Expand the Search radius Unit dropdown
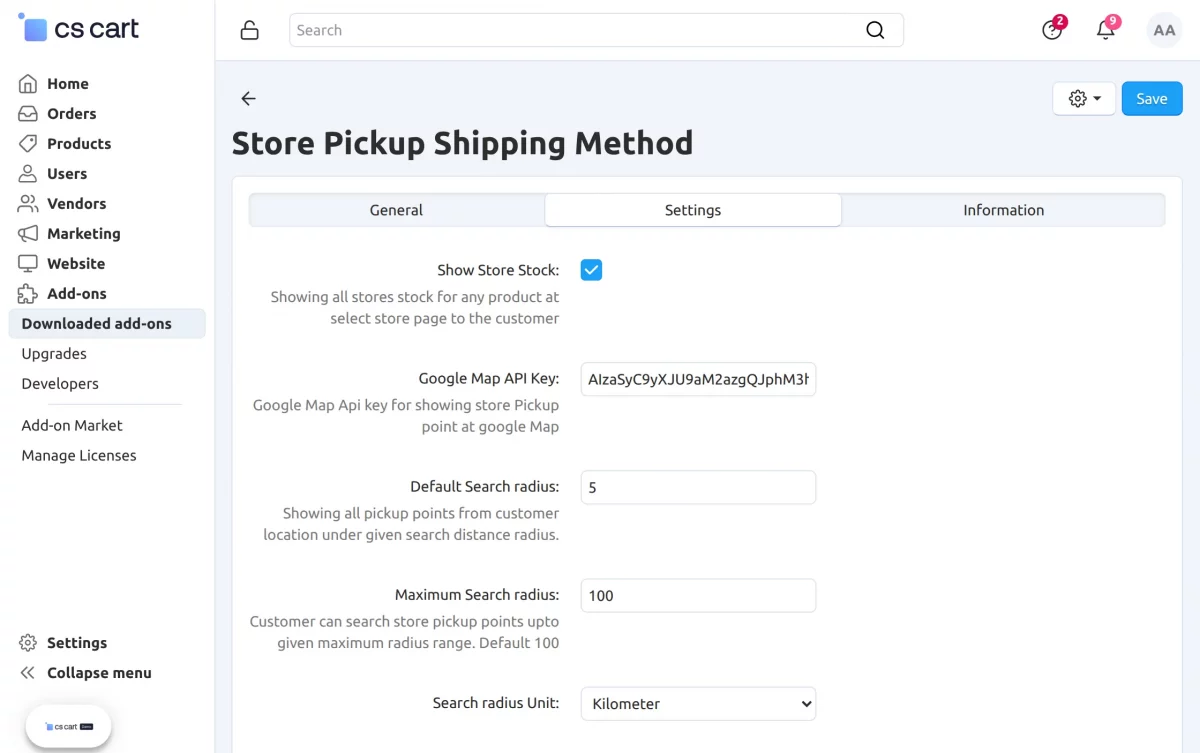This screenshot has height=753, width=1200. coord(698,704)
